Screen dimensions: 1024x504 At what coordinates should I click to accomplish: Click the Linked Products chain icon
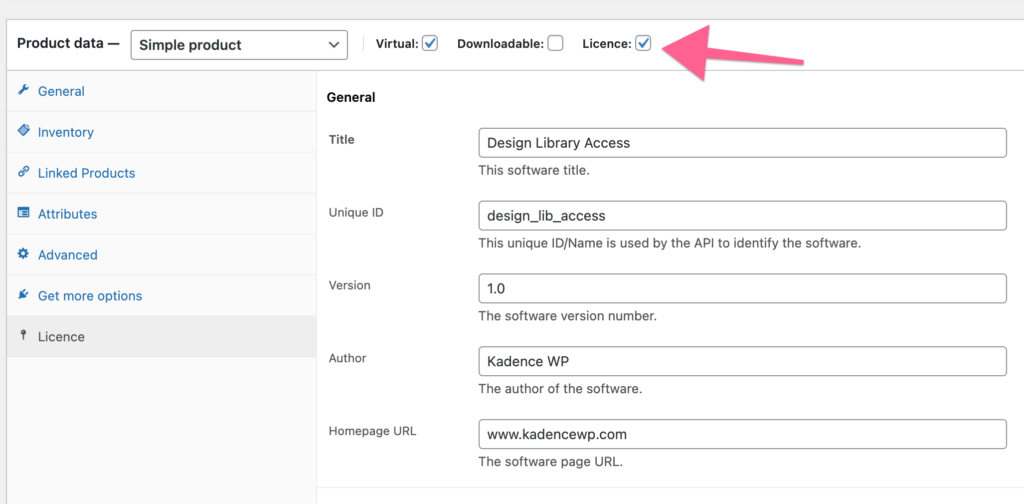point(23,172)
